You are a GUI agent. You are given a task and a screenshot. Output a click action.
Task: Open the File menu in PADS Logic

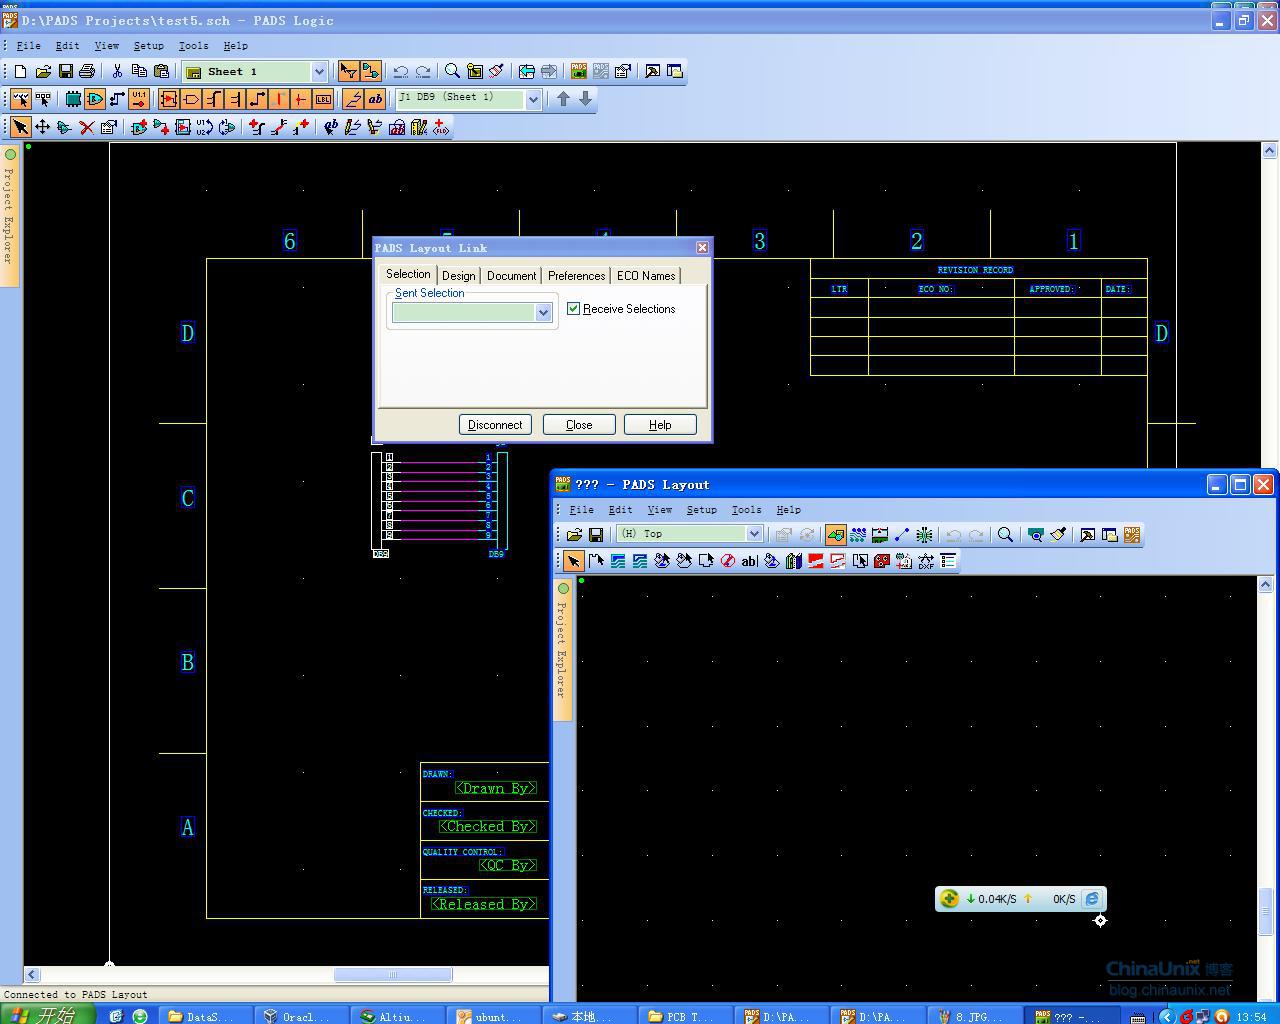(29, 46)
